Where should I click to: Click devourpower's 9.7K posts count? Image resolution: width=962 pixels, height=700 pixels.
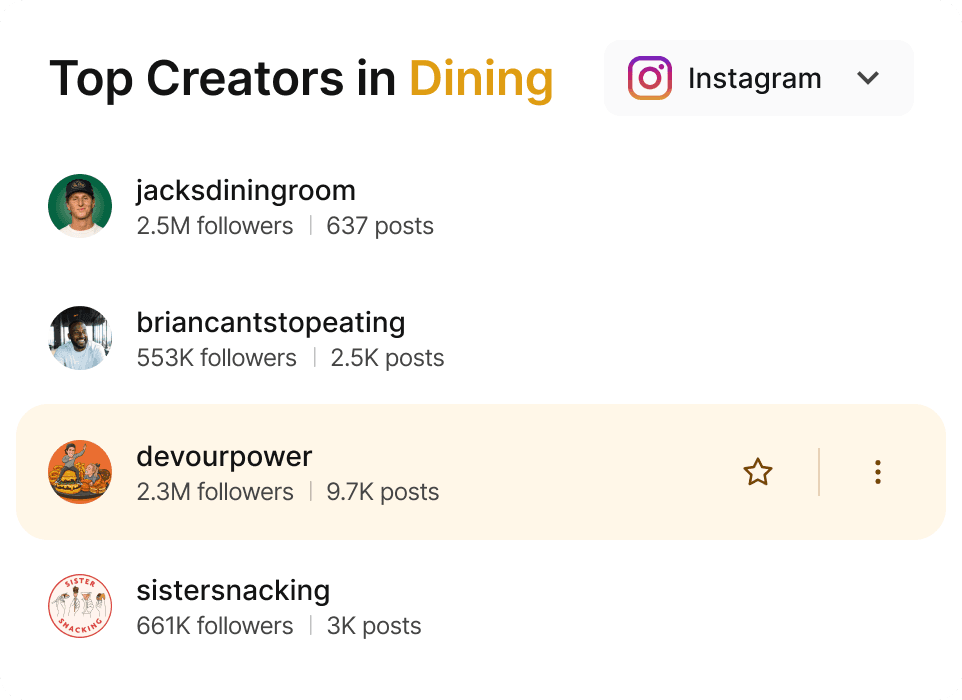coord(383,492)
